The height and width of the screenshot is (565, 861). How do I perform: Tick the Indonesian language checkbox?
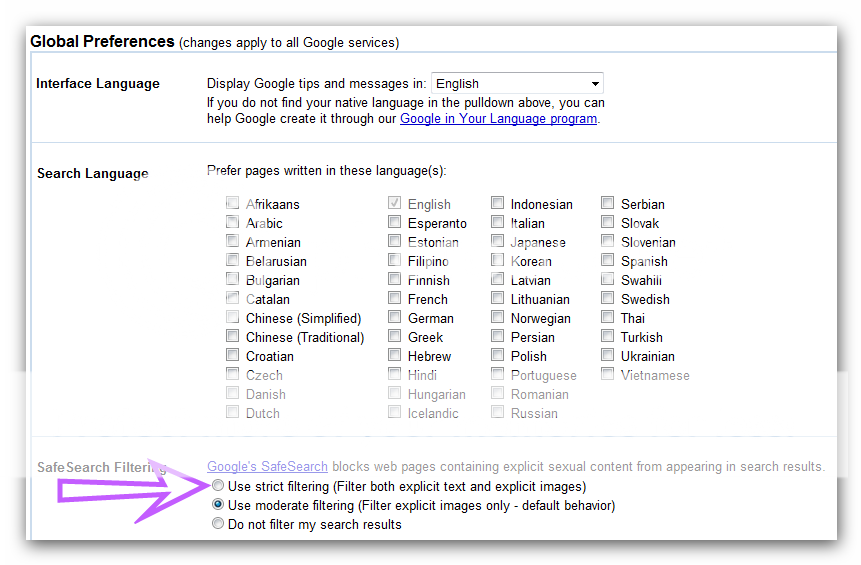click(x=498, y=204)
